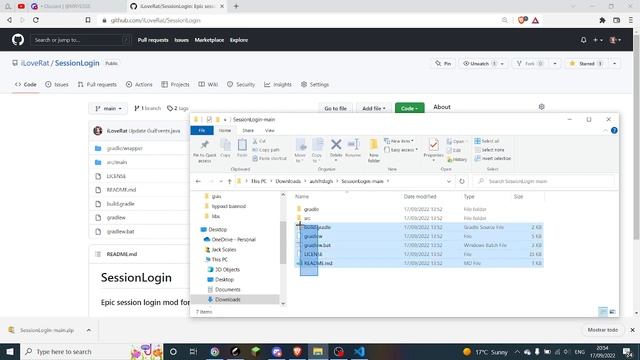Open the Insights repository tab
The image size is (640, 360).
click(x=278, y=84)
